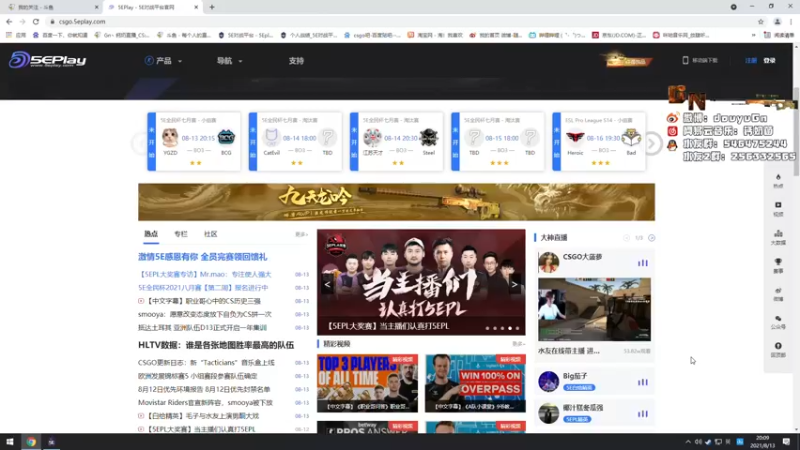Go back using browser back arrow
This screenshot has width=800, height=450.
(9, 21)
